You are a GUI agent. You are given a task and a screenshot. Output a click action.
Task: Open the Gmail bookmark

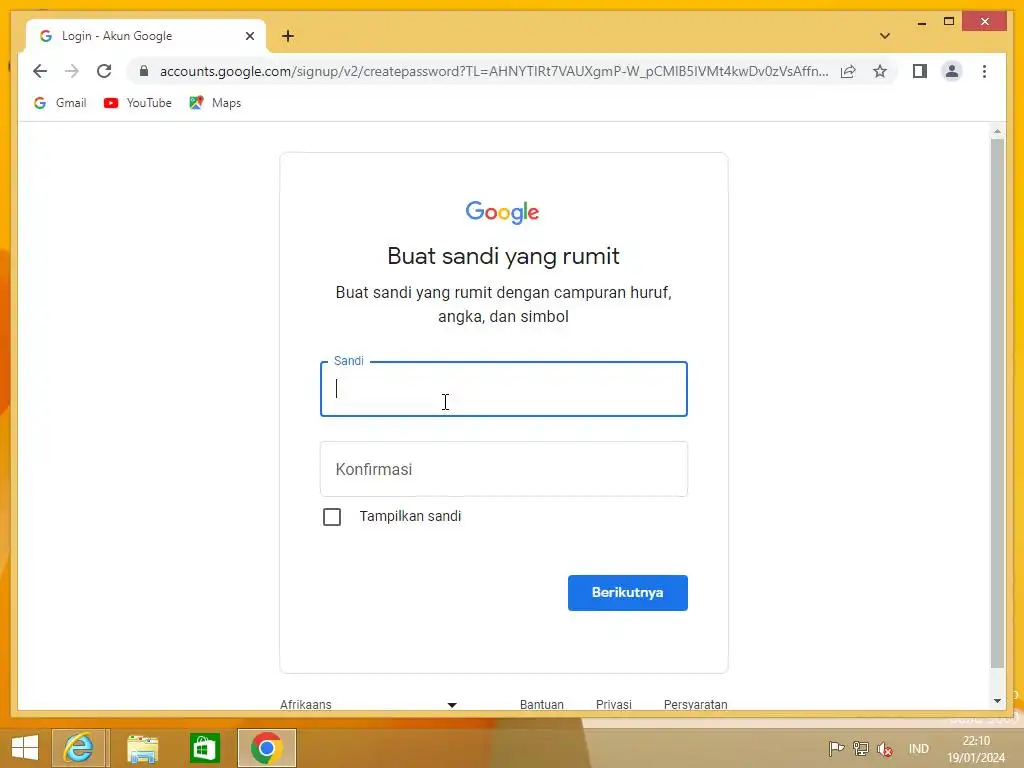pos(60,103)
